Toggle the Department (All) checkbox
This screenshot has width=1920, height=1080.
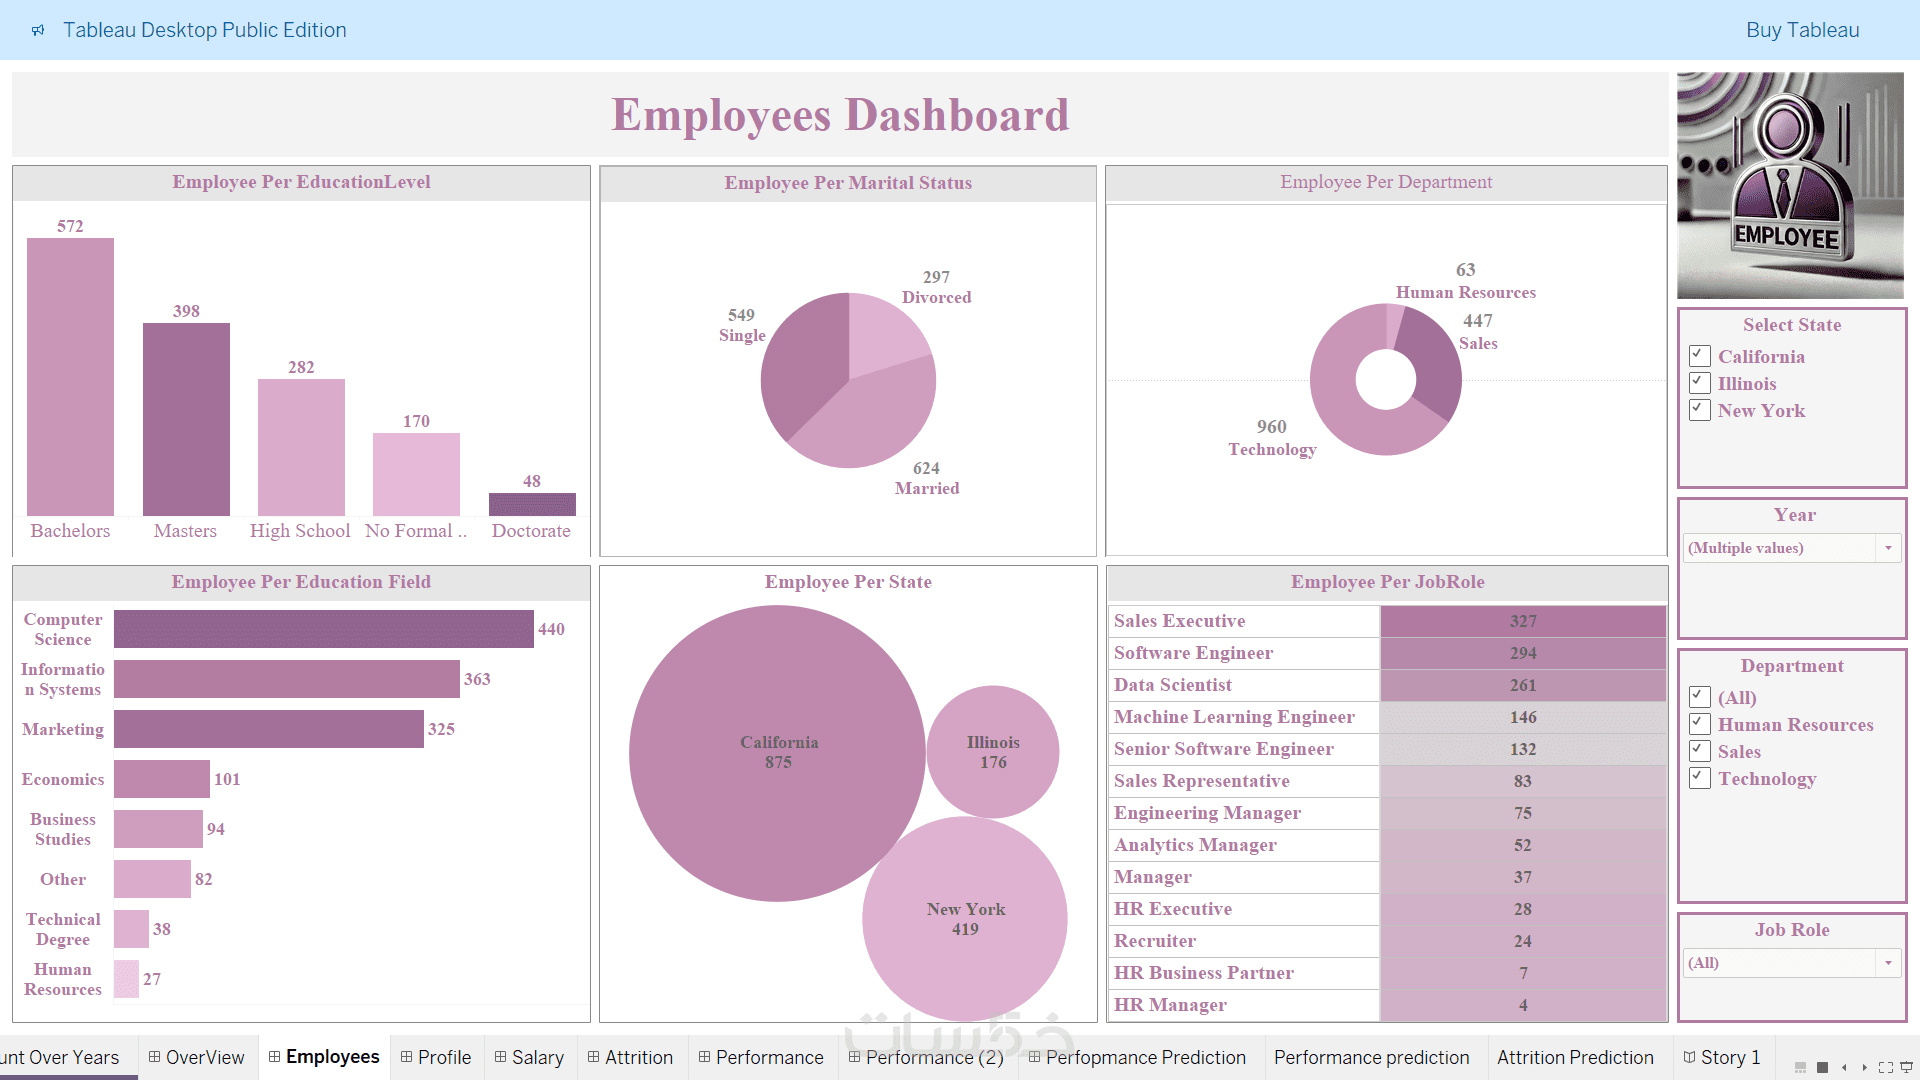[1699, 697]
